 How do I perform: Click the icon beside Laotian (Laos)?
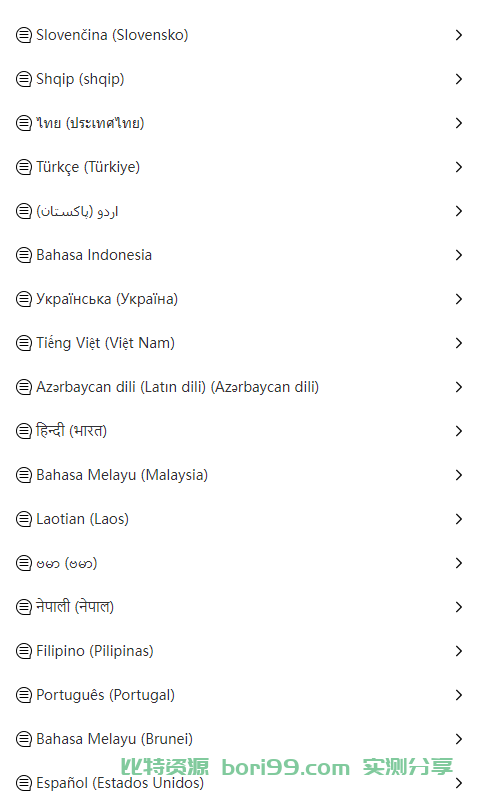tap(24, 519)
